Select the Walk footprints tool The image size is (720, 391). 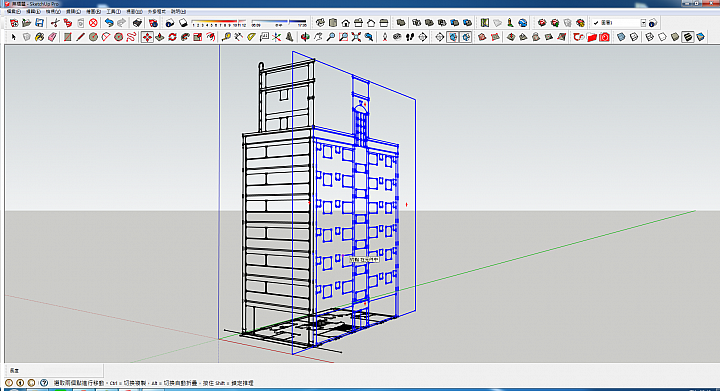[410, 37]
